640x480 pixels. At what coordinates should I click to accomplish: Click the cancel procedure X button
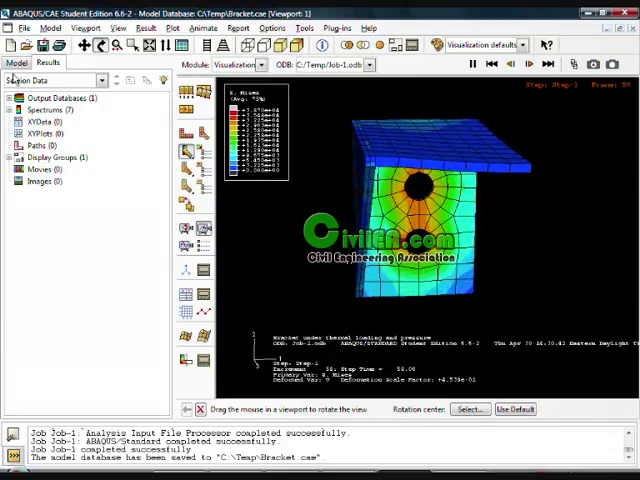click(200, 409)
